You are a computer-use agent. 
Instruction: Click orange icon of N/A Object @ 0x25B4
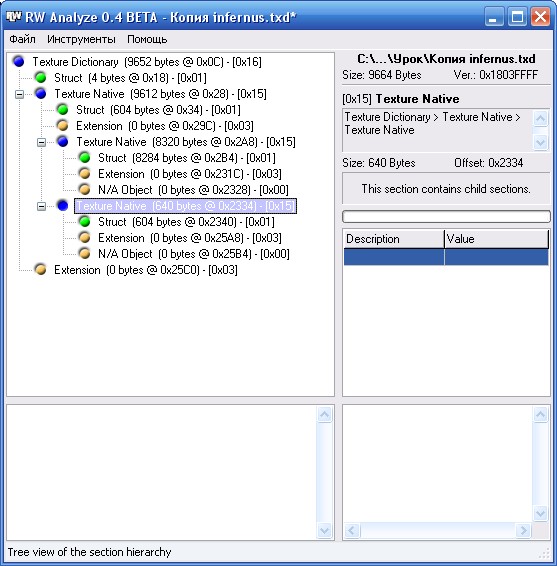pos(85,253)
